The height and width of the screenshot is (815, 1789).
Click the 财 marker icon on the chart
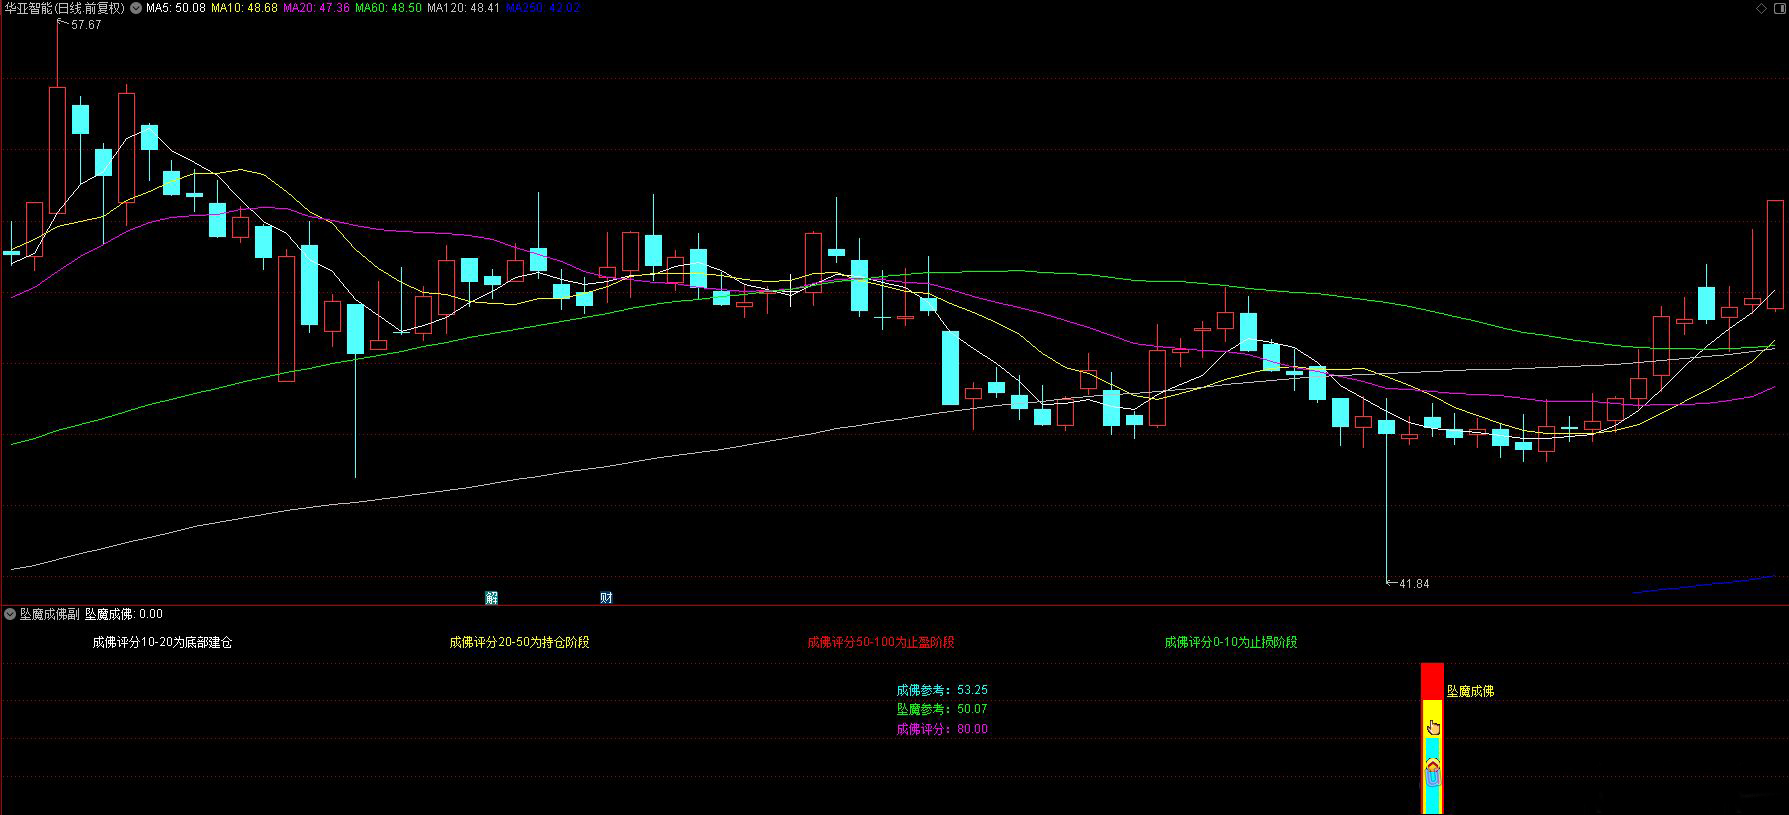tap(606, 598)
